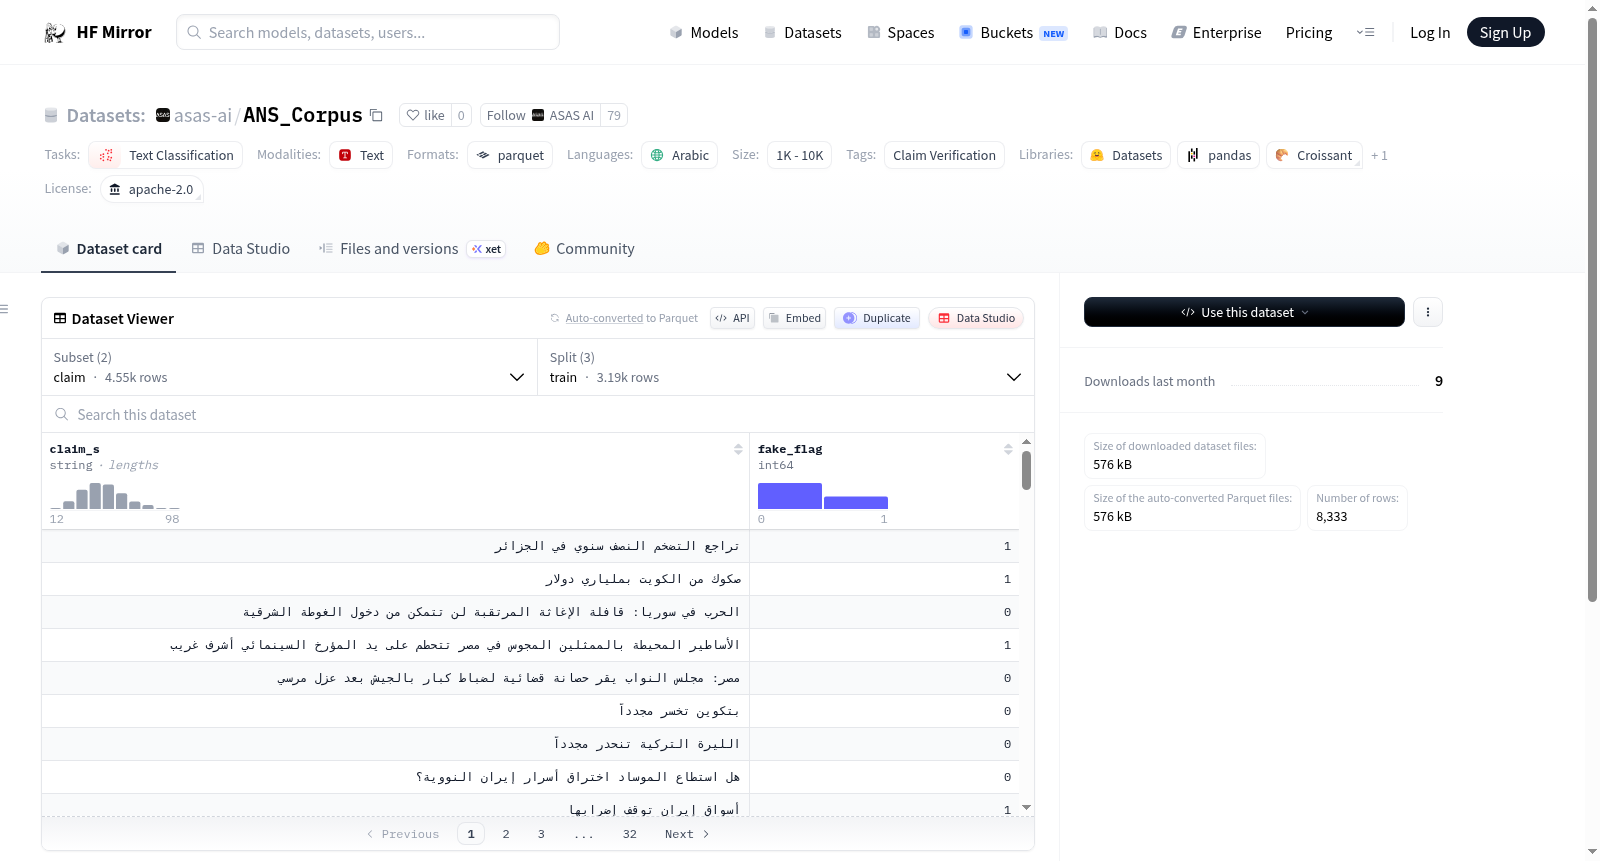Click the apache-2.0 license tag

(152, 189)
